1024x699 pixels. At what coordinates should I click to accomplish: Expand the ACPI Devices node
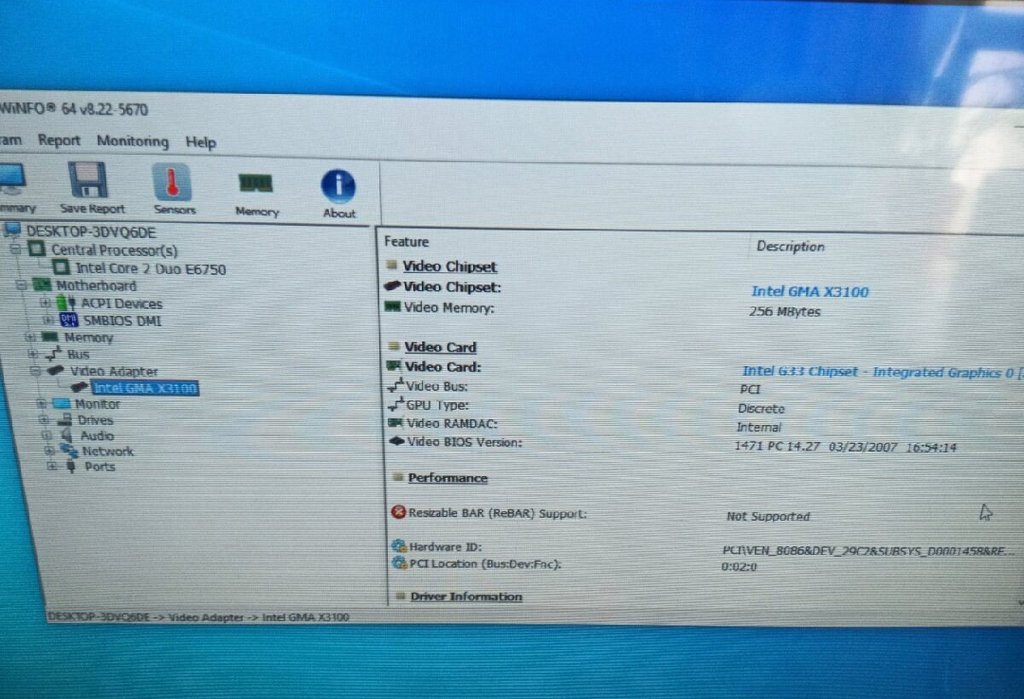45,302
